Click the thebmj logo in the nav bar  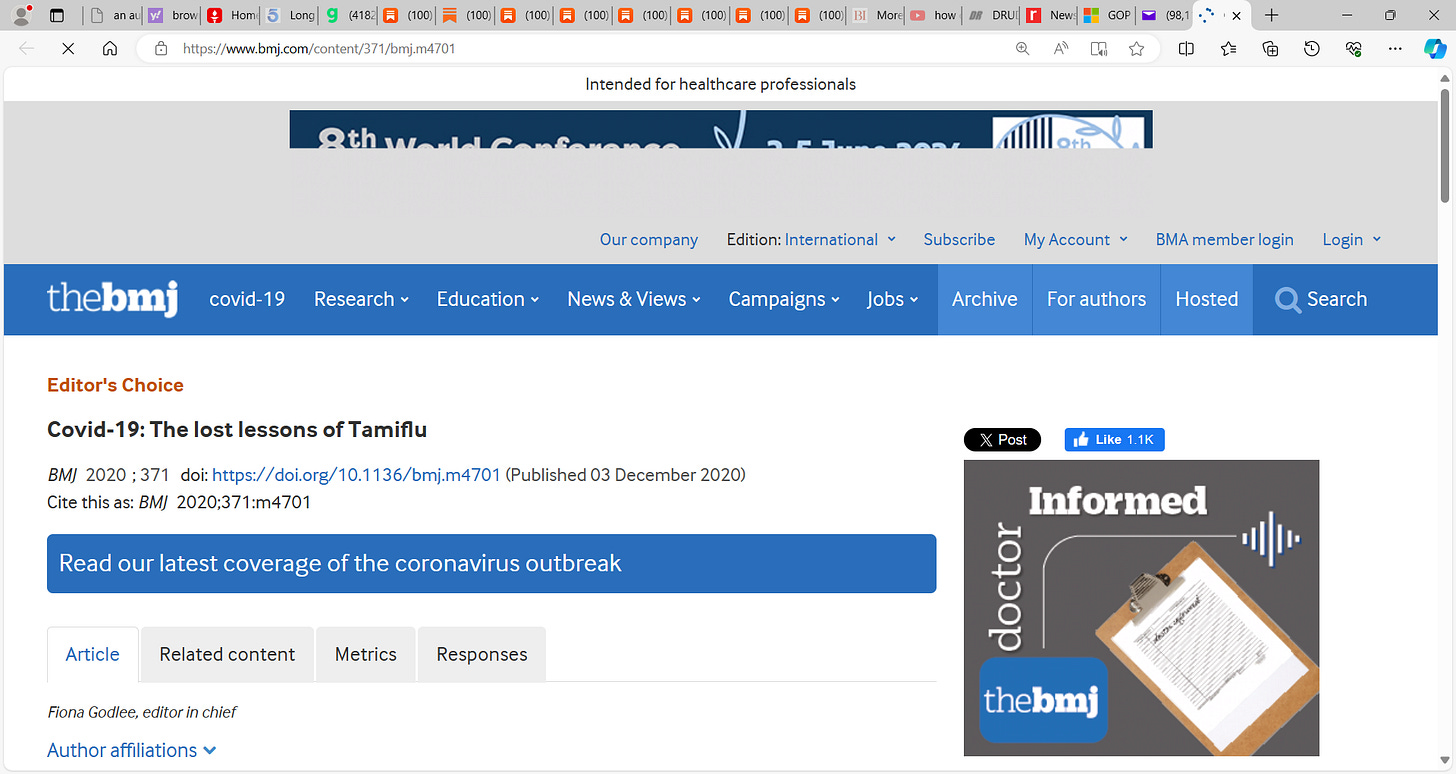(112, 299)
